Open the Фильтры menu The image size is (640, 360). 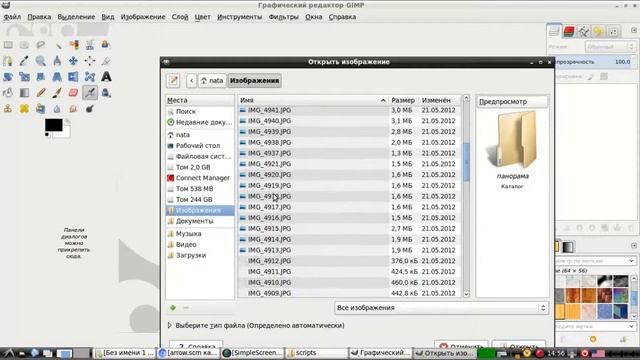(284, 17)
